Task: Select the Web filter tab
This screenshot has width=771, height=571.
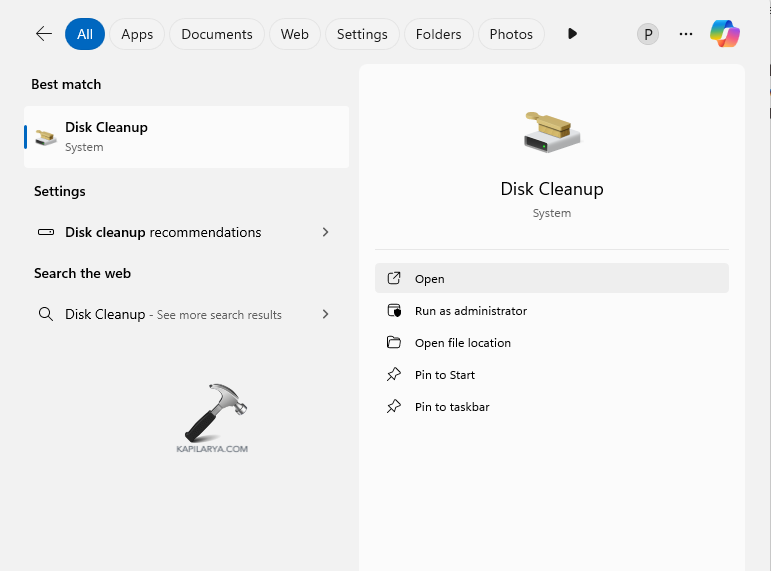Action: [294, 34]
